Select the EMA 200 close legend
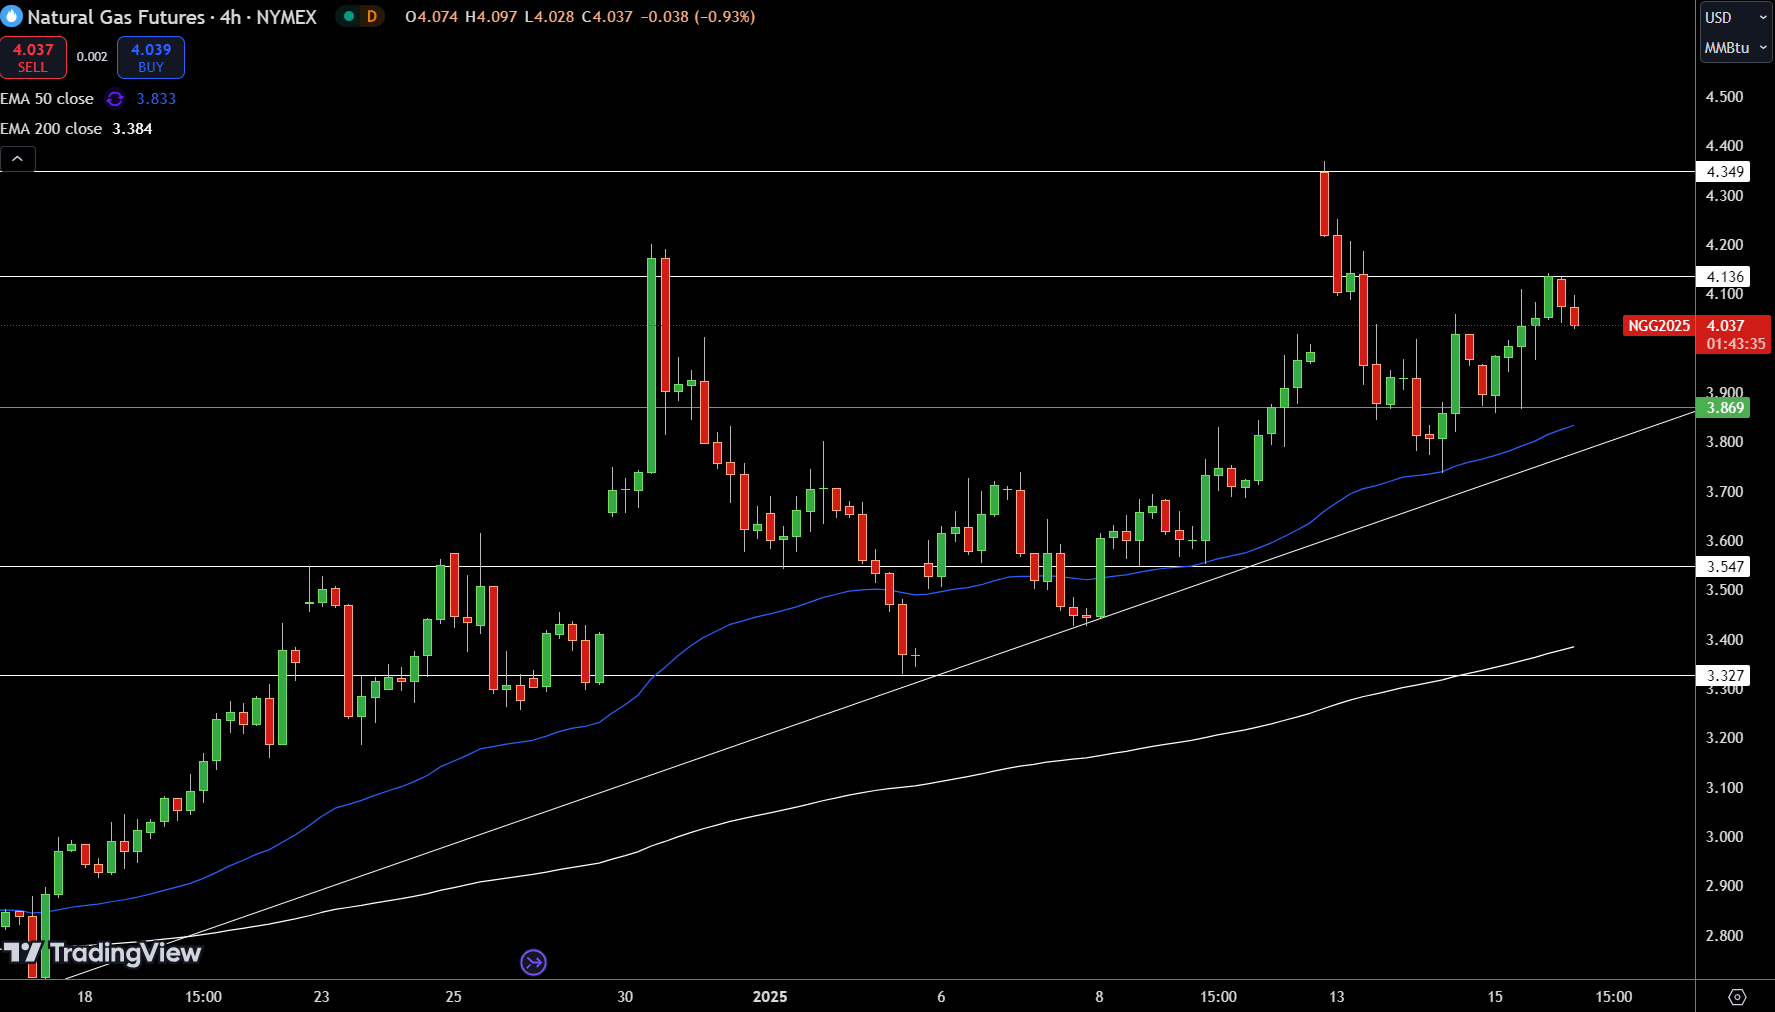This screenshot has height=1012, width=1775. pyautogui.click(x=51, y=128)
